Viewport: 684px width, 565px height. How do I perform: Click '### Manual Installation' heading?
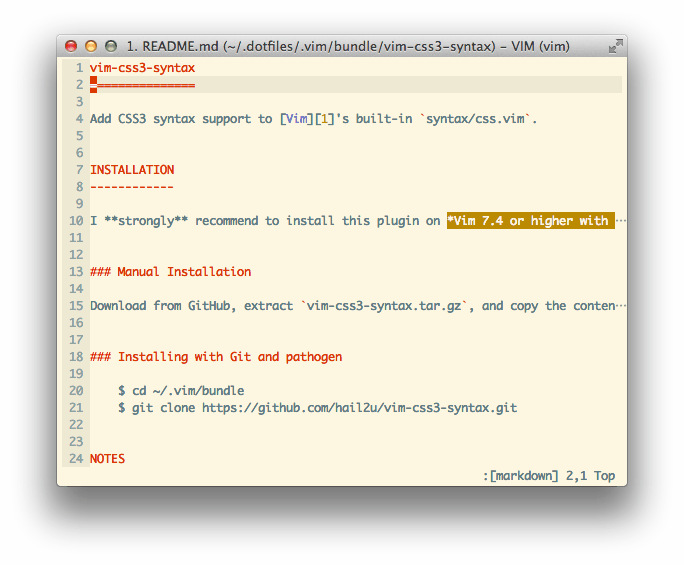(171, 272)
